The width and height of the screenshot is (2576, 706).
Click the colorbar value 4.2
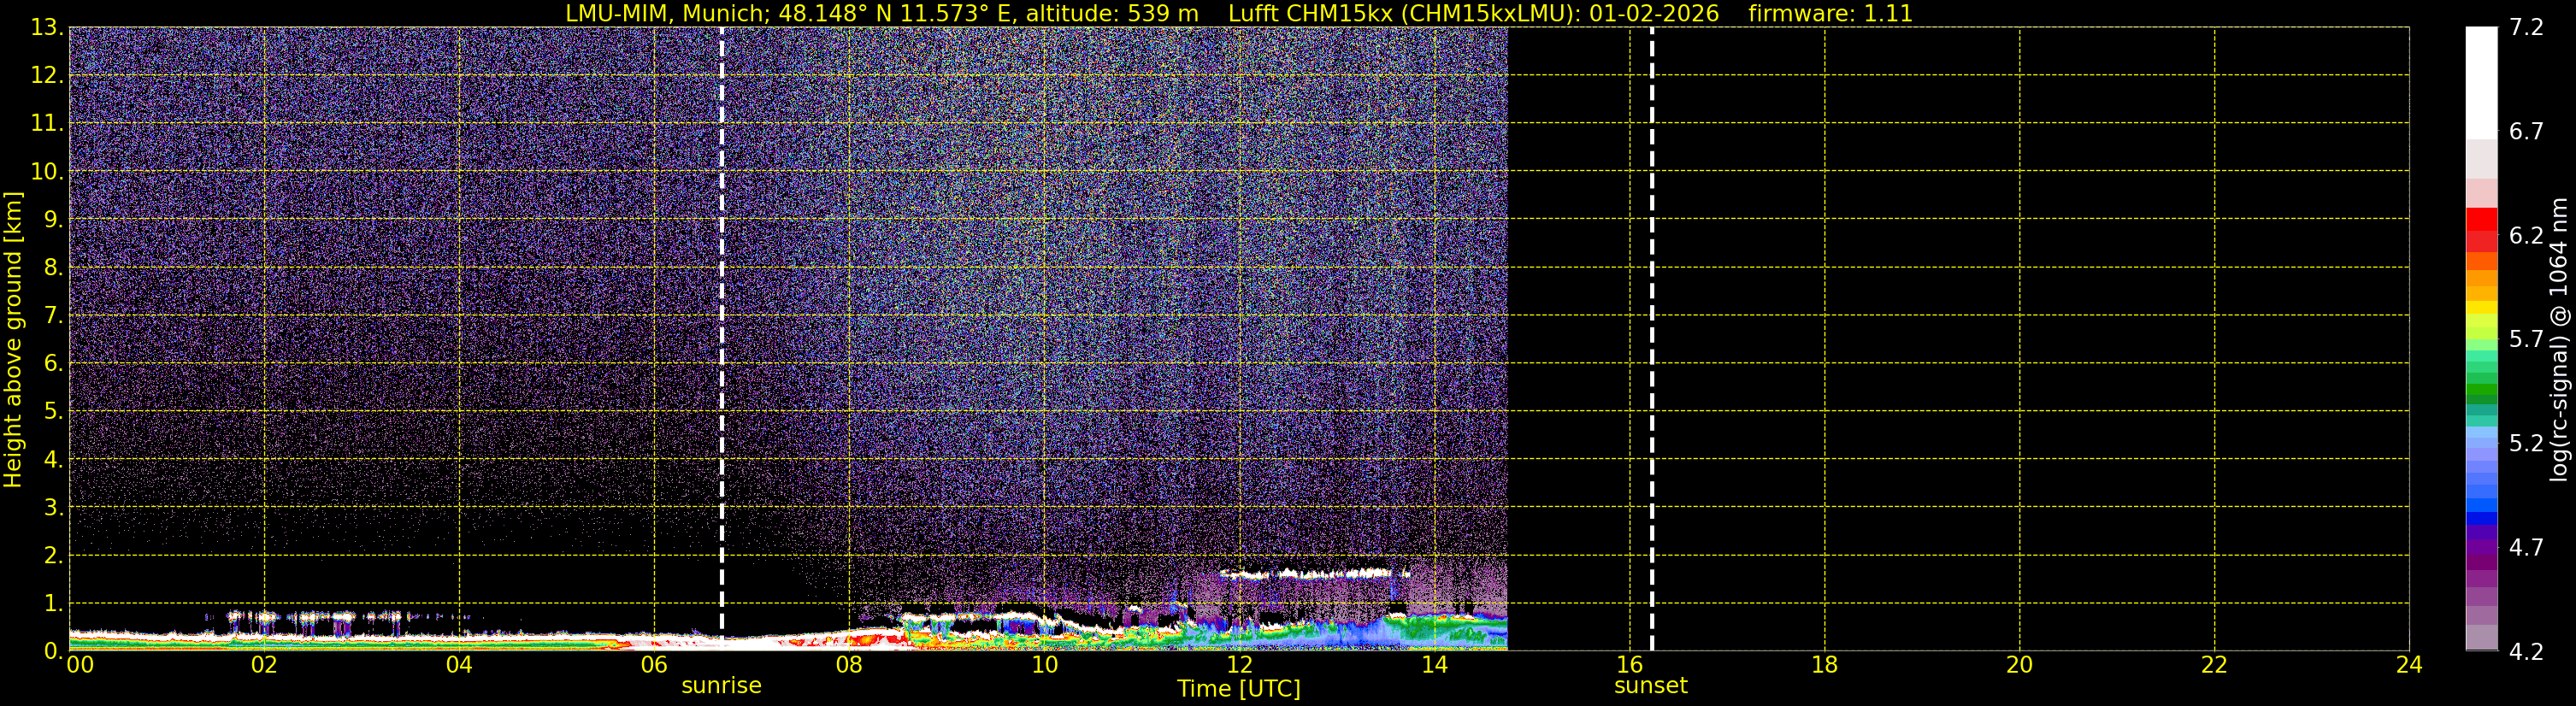coord(2526,652)
